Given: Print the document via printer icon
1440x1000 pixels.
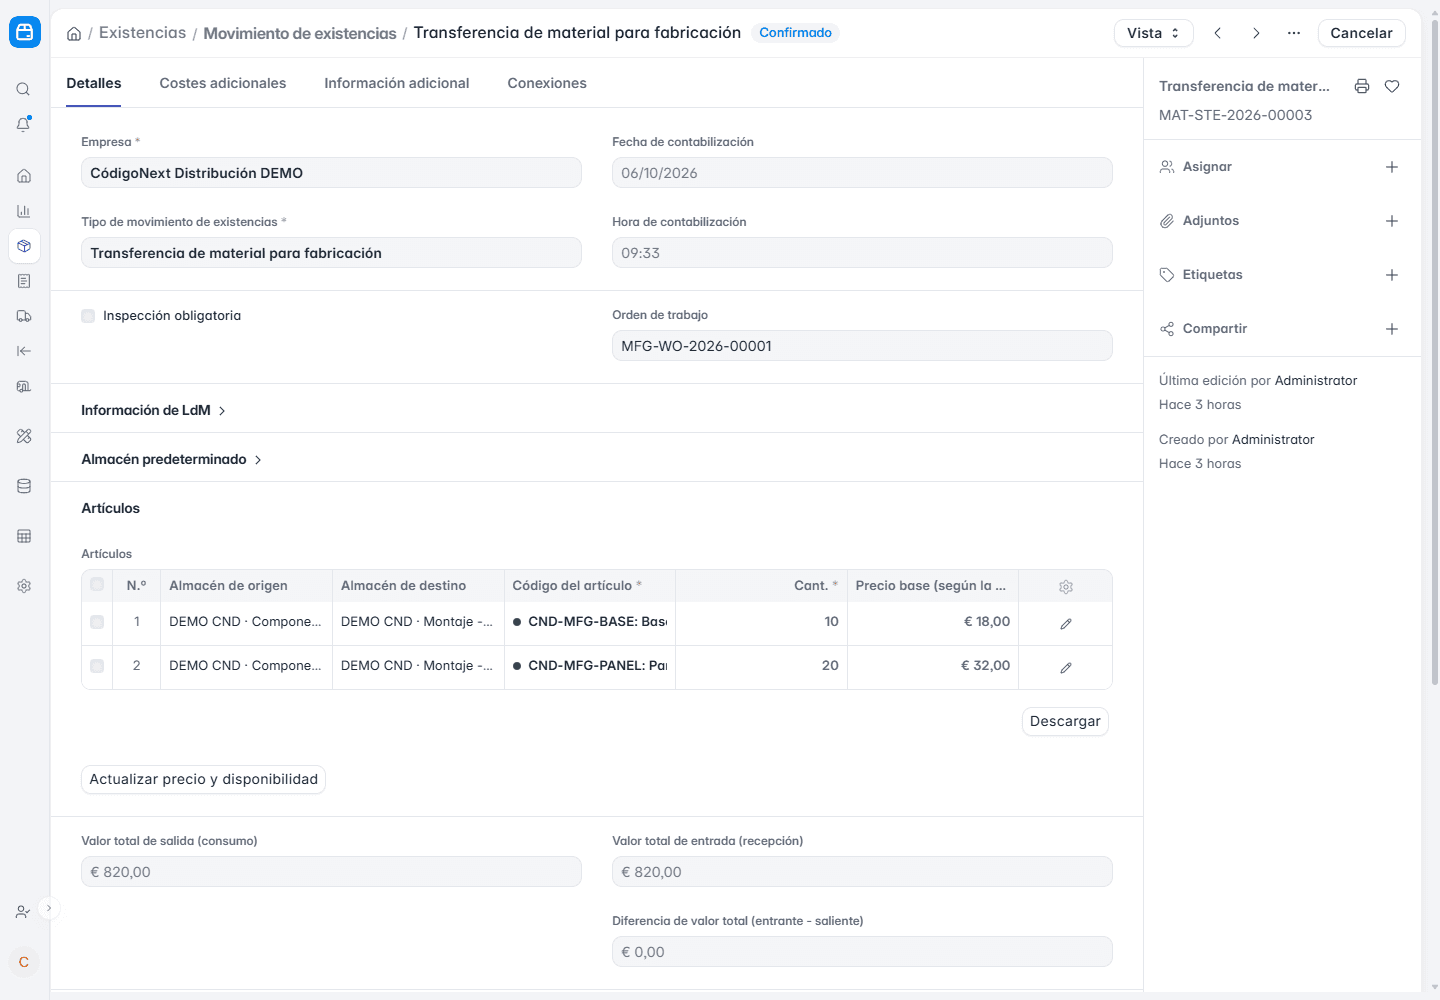Looking at the screenshot, I should [x=1362, y=86].
